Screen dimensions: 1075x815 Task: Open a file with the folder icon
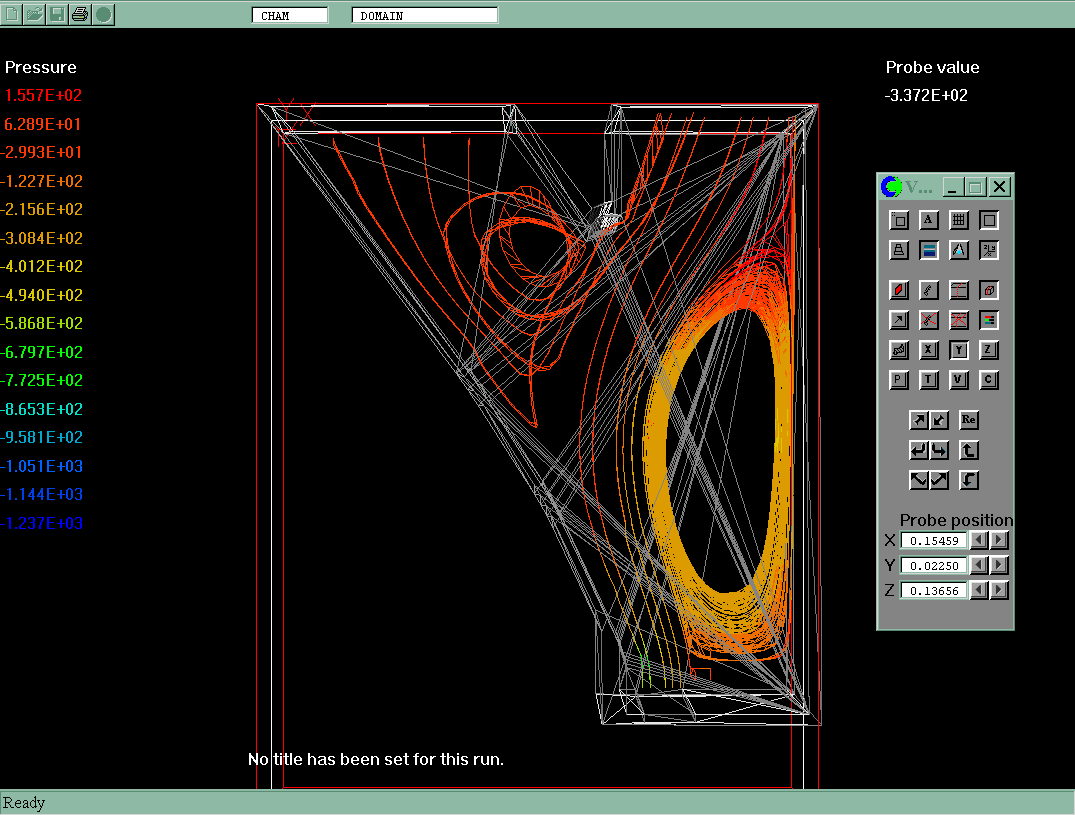(x=34, y=14)
